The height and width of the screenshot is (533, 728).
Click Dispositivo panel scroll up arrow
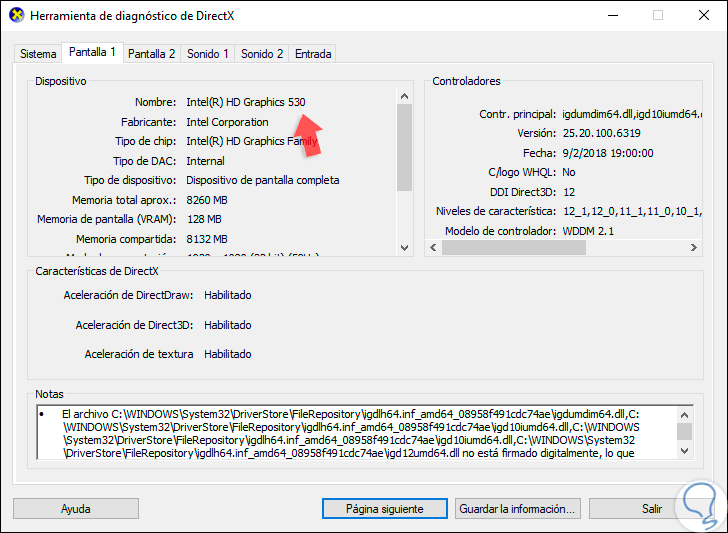pyautogui.click(x=404, y=96)
